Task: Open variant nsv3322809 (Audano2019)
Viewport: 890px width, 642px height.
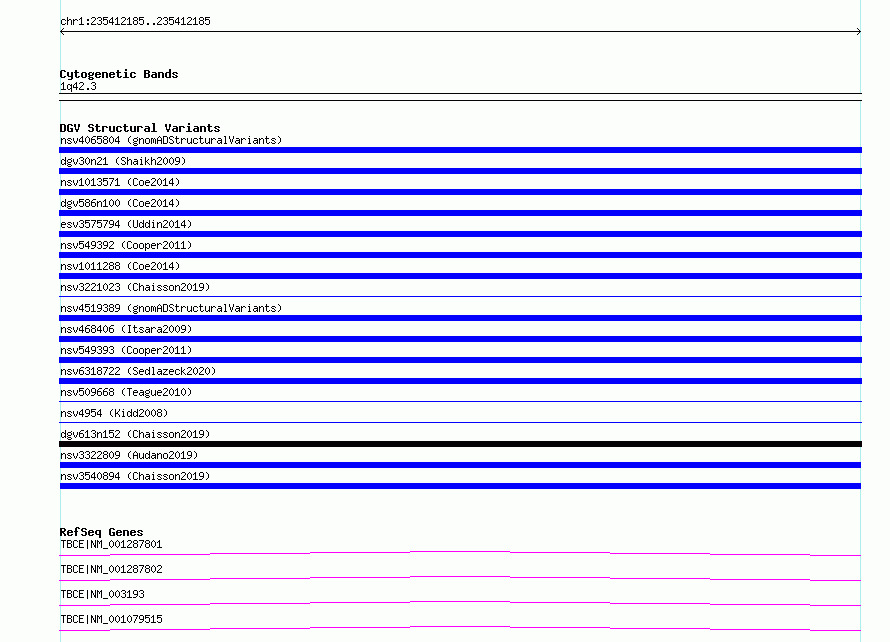Action: tap(129, 455)
